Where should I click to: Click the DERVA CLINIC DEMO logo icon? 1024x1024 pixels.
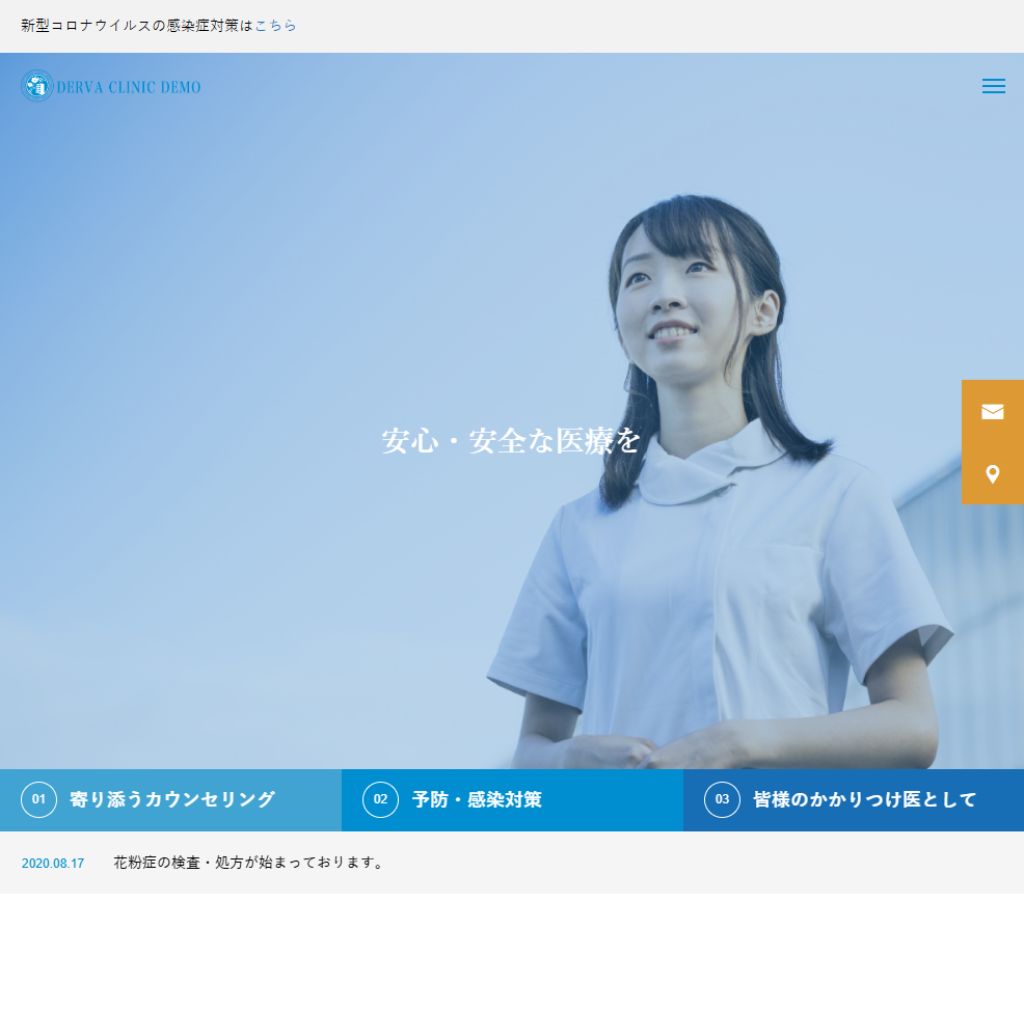[x=35, y=86]
